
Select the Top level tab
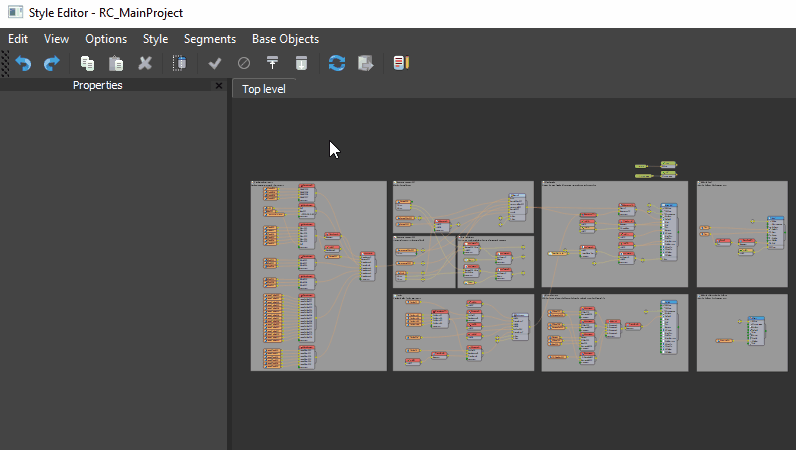(x=264, y=89)
